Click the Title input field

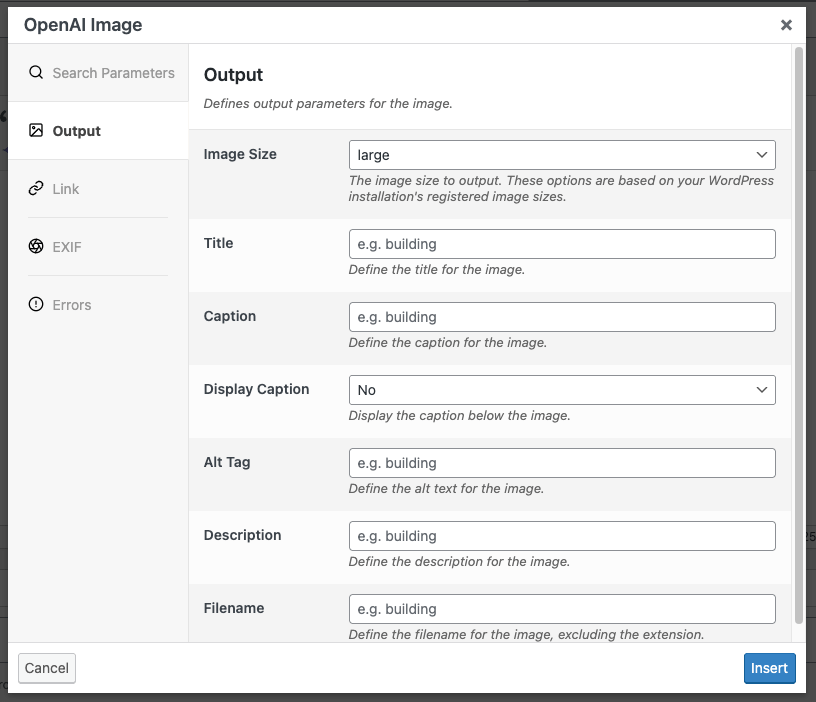pos(561,244)
